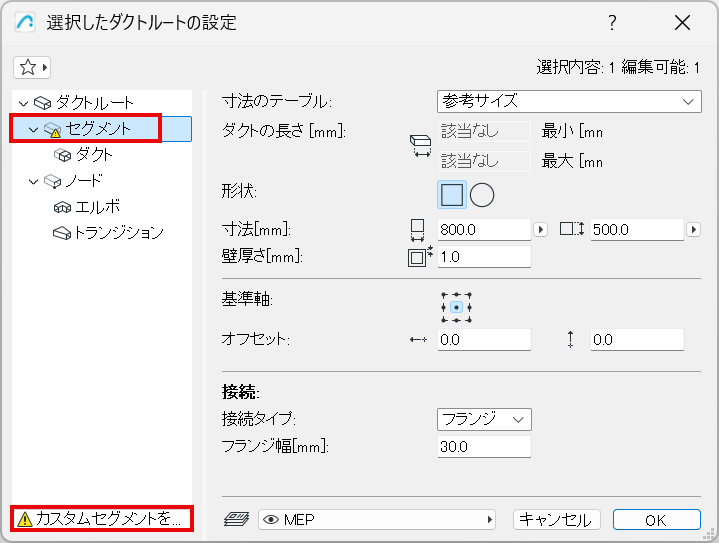
Task: Click the width dimension icon
Action: tap(417, 230)
